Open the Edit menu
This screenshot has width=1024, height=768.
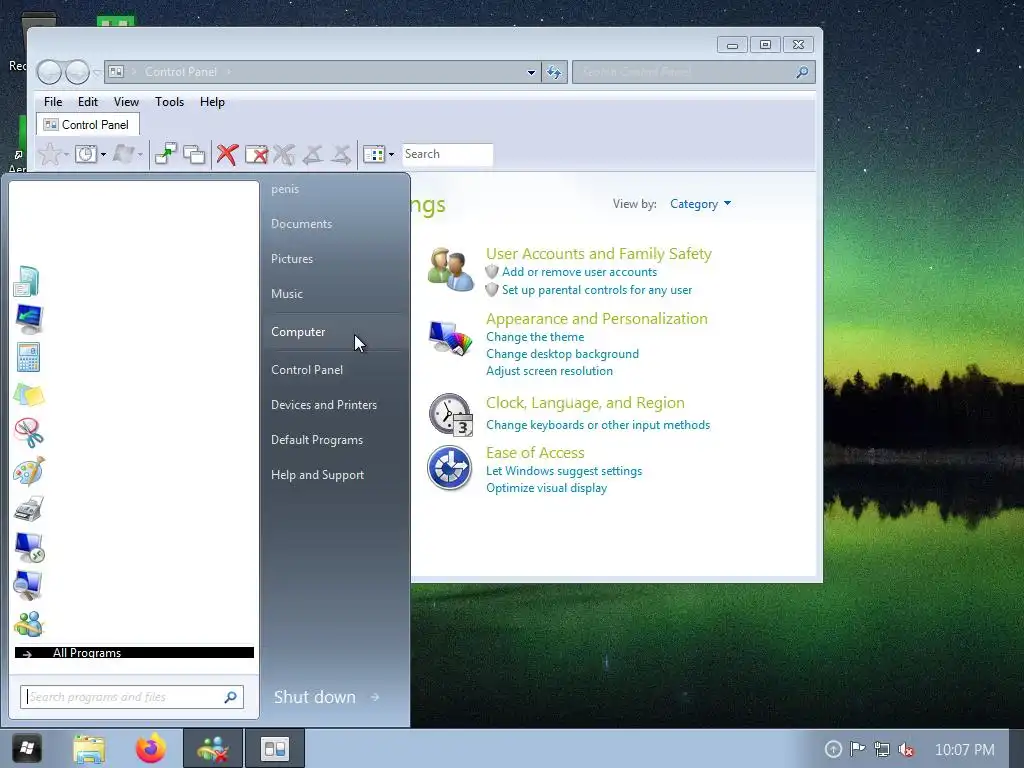[88, 102]
